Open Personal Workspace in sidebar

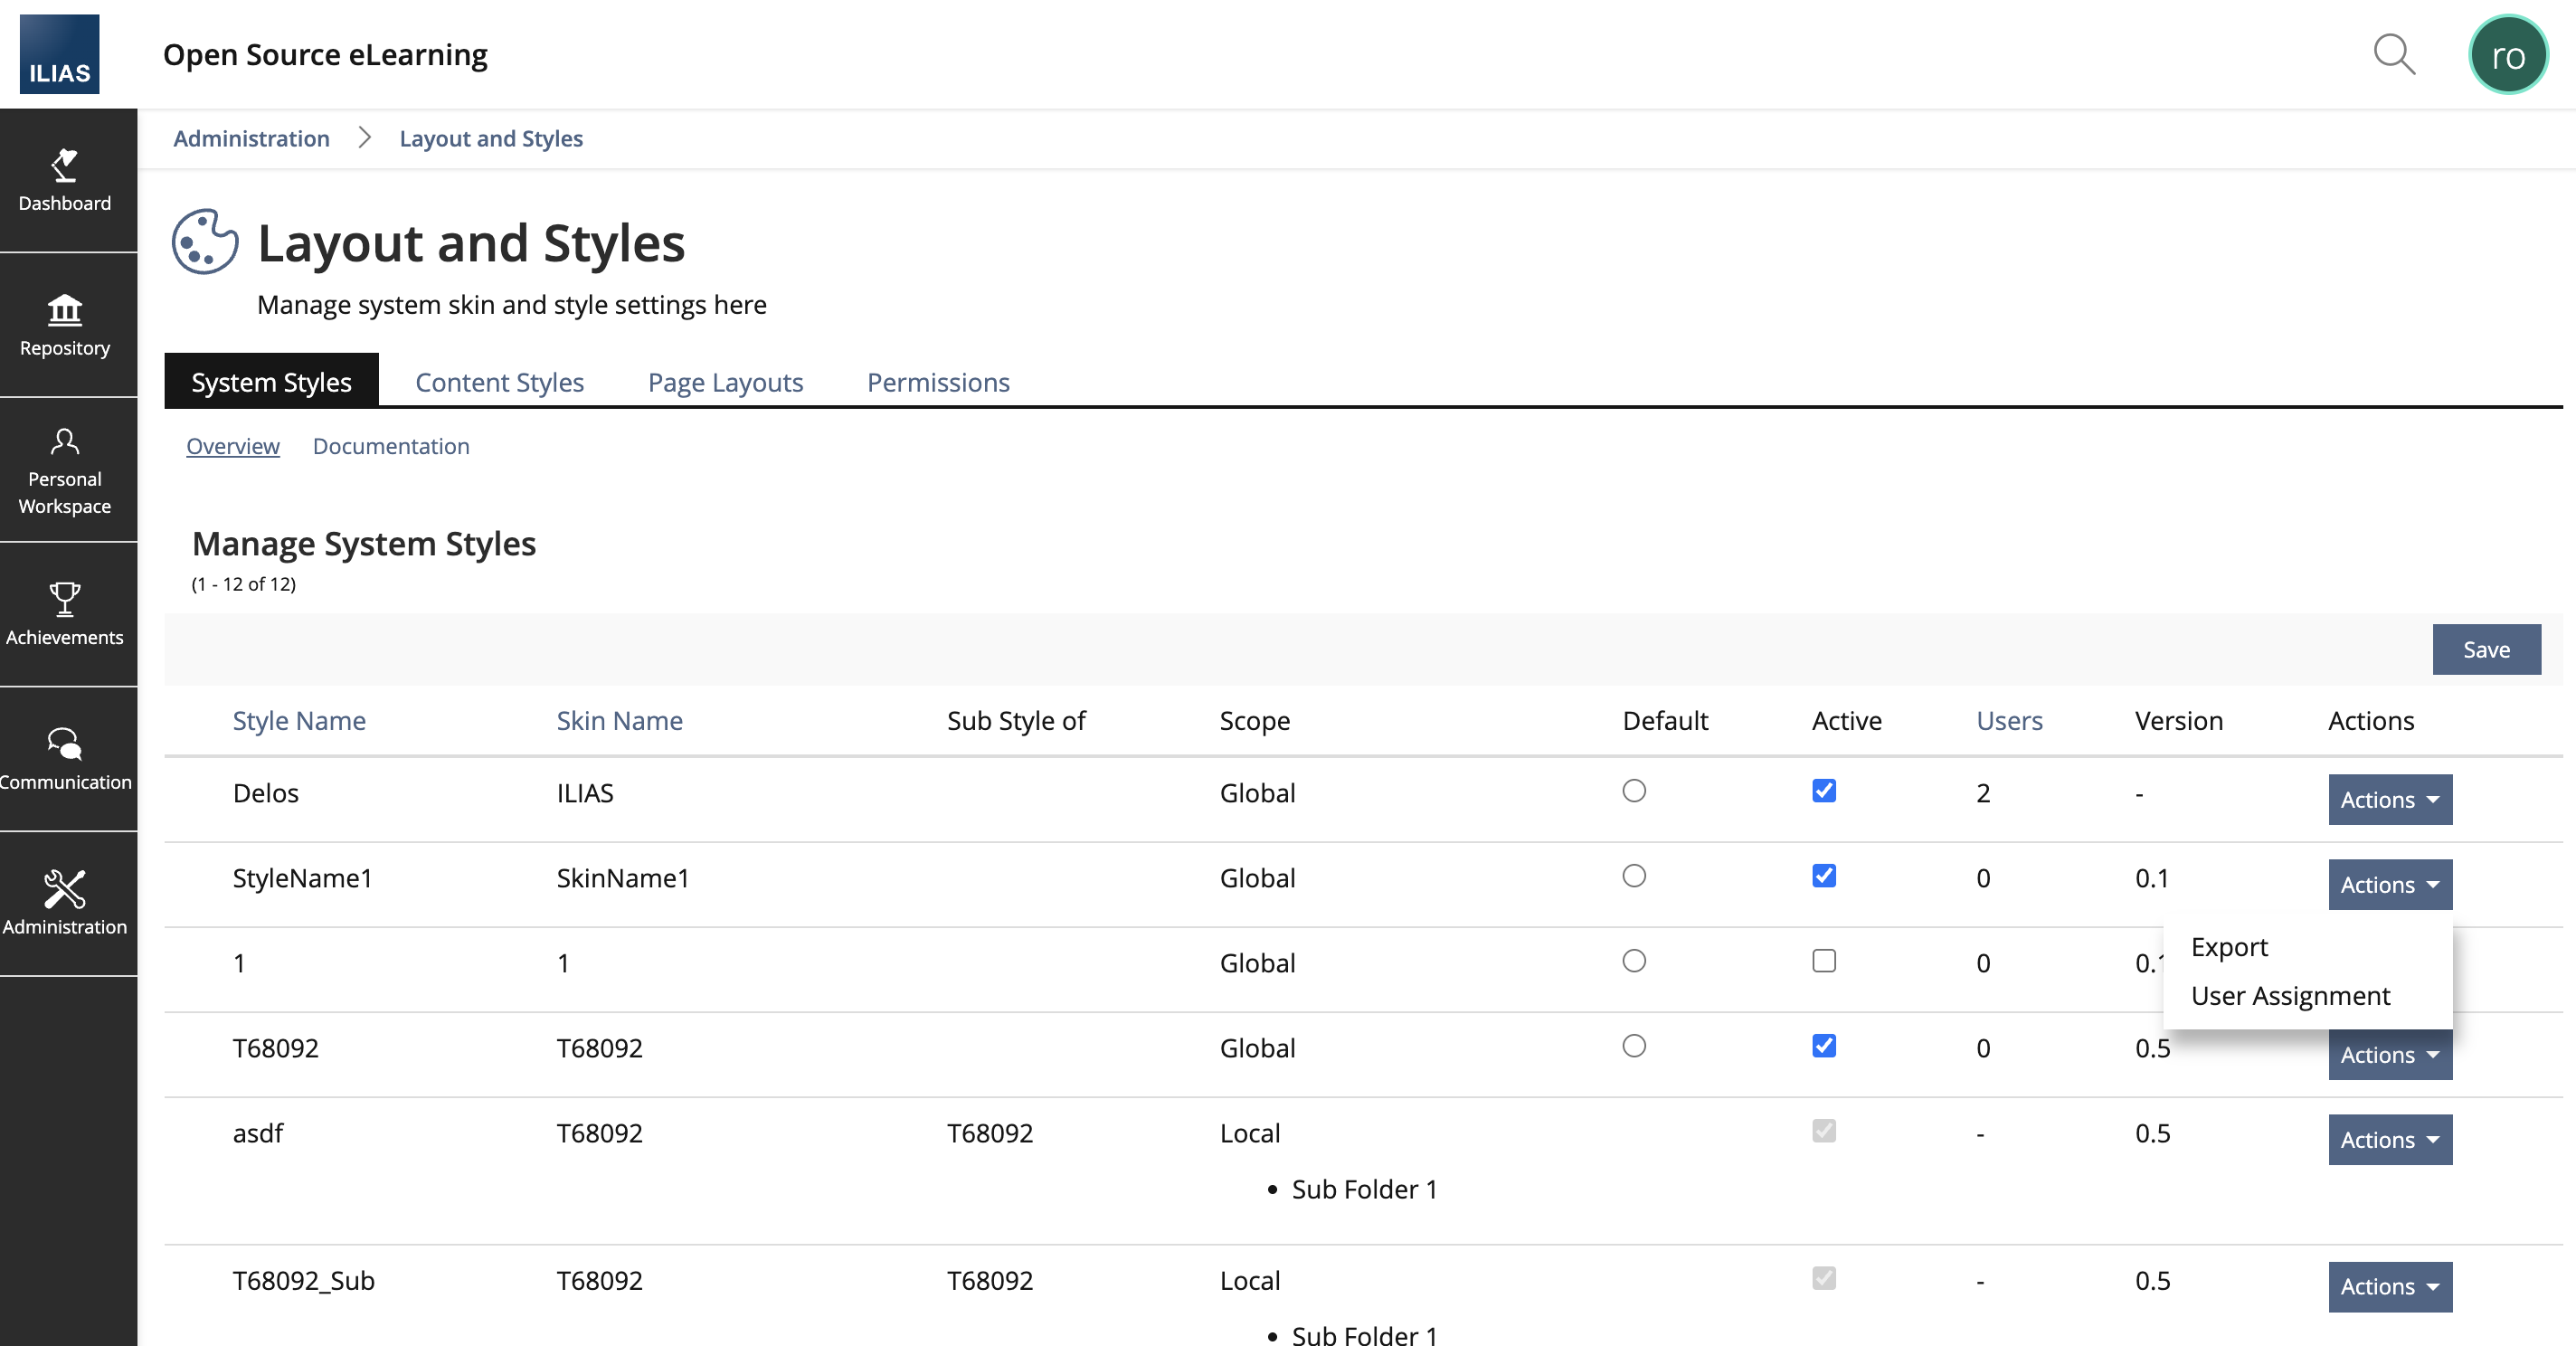coord(65,470)
